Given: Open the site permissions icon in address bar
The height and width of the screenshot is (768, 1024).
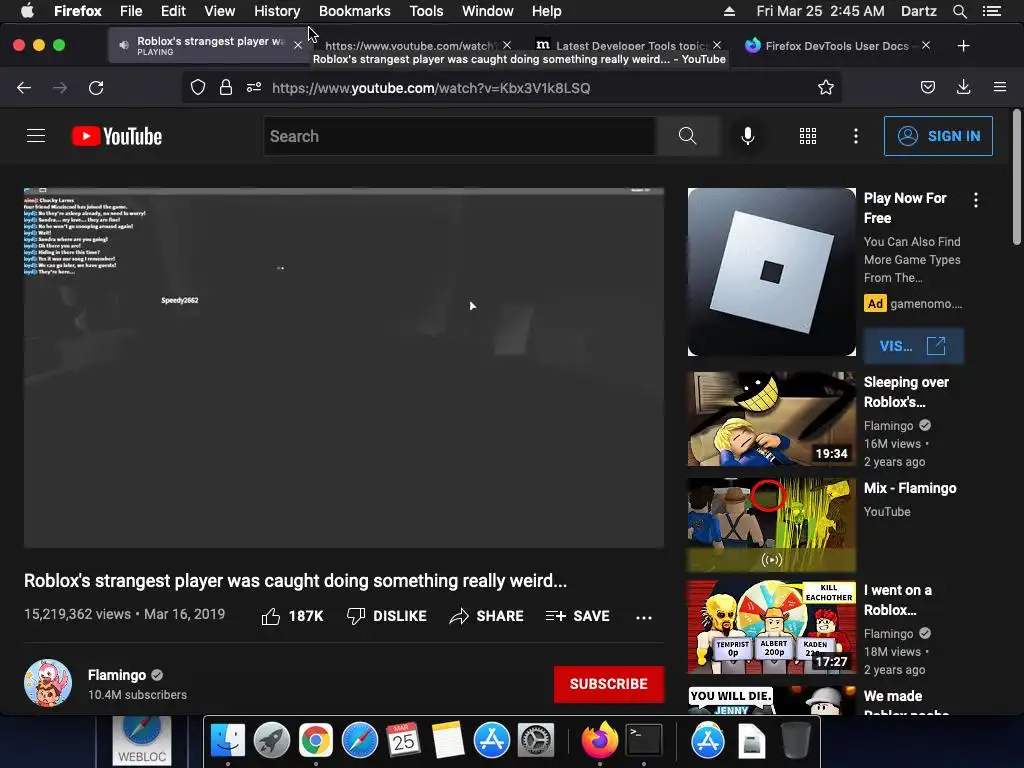Looking at the screenshot, I should 254,88.
